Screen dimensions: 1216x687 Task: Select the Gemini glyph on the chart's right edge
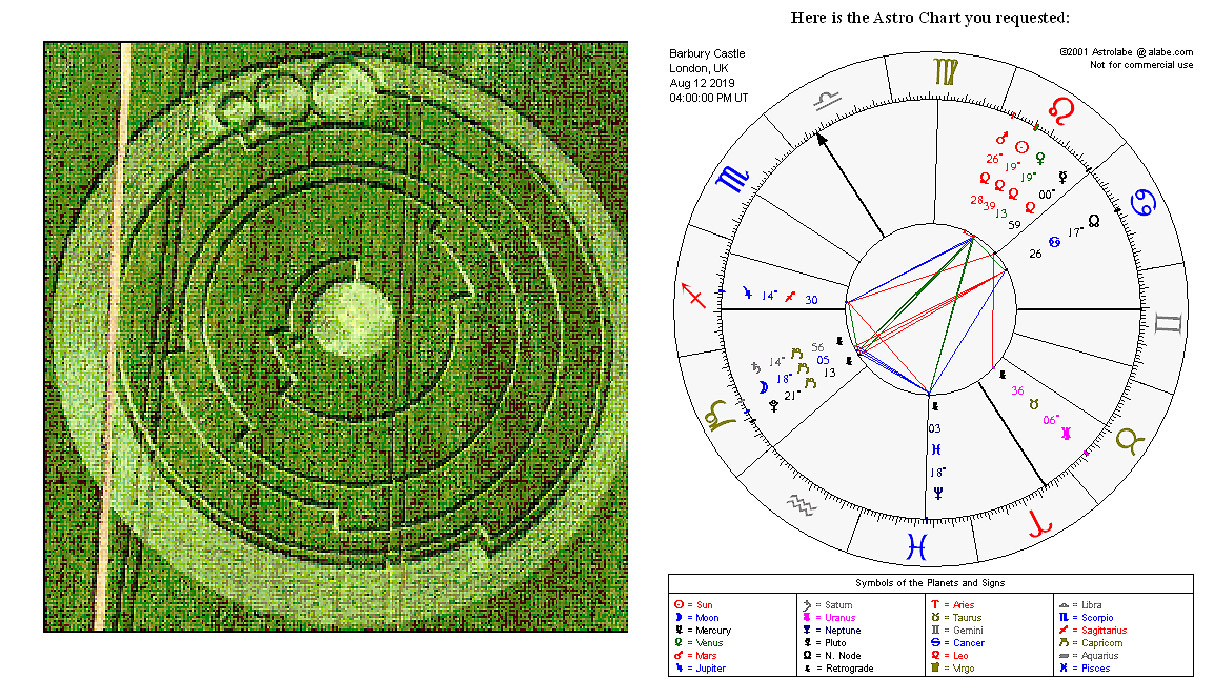pos(1169,323)
